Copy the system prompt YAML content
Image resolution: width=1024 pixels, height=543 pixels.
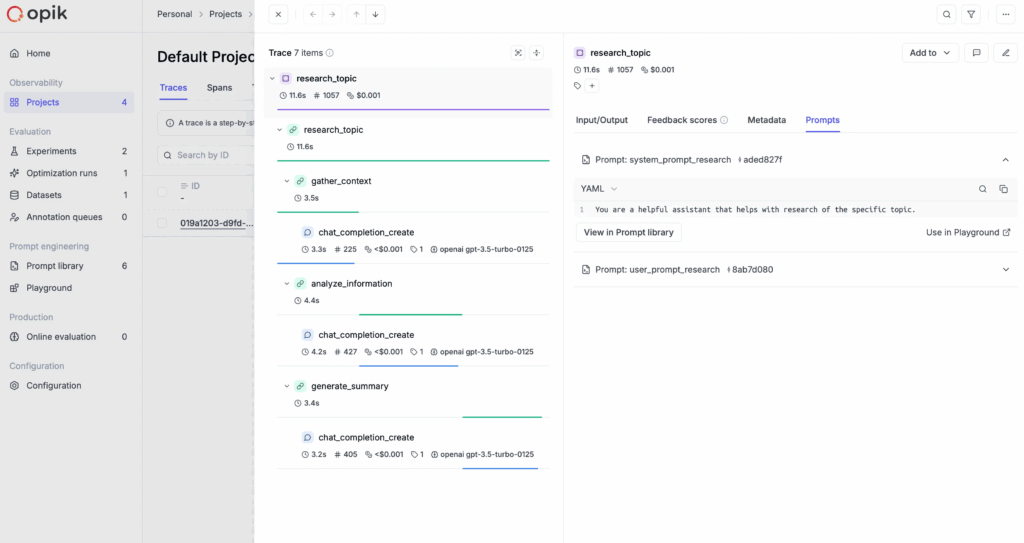(1004, 188)
